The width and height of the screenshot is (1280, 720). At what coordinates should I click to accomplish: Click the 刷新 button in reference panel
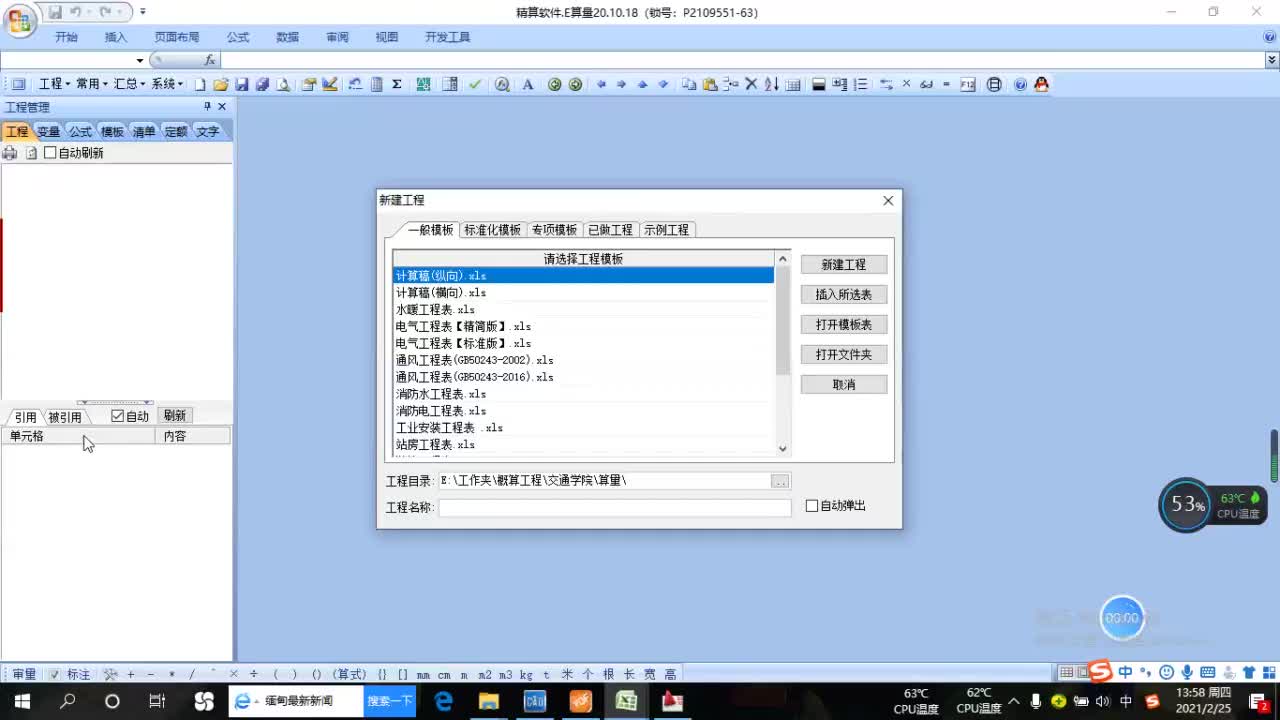click(x=175, y=416)
